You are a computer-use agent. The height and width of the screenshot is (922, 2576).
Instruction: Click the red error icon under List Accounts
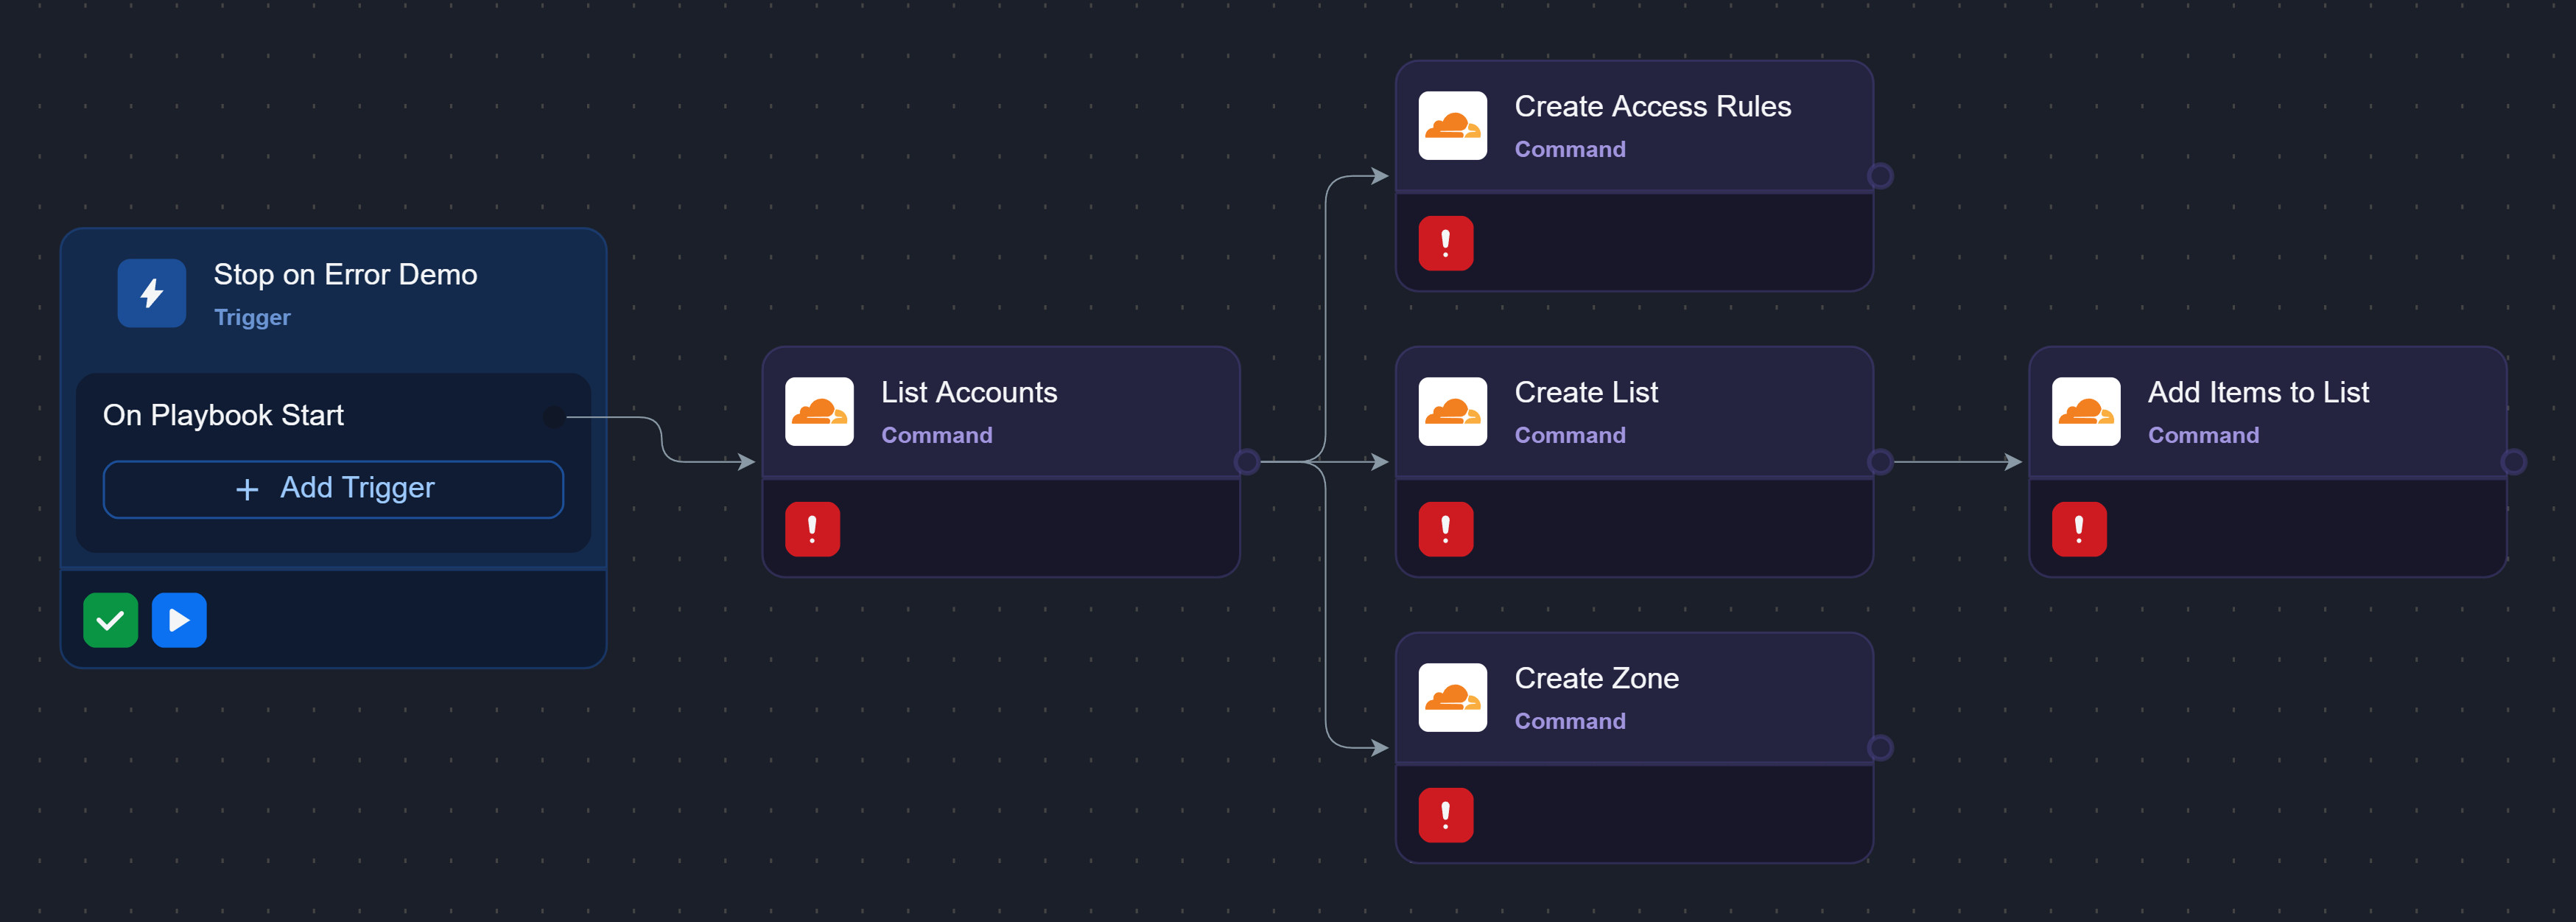812,529
